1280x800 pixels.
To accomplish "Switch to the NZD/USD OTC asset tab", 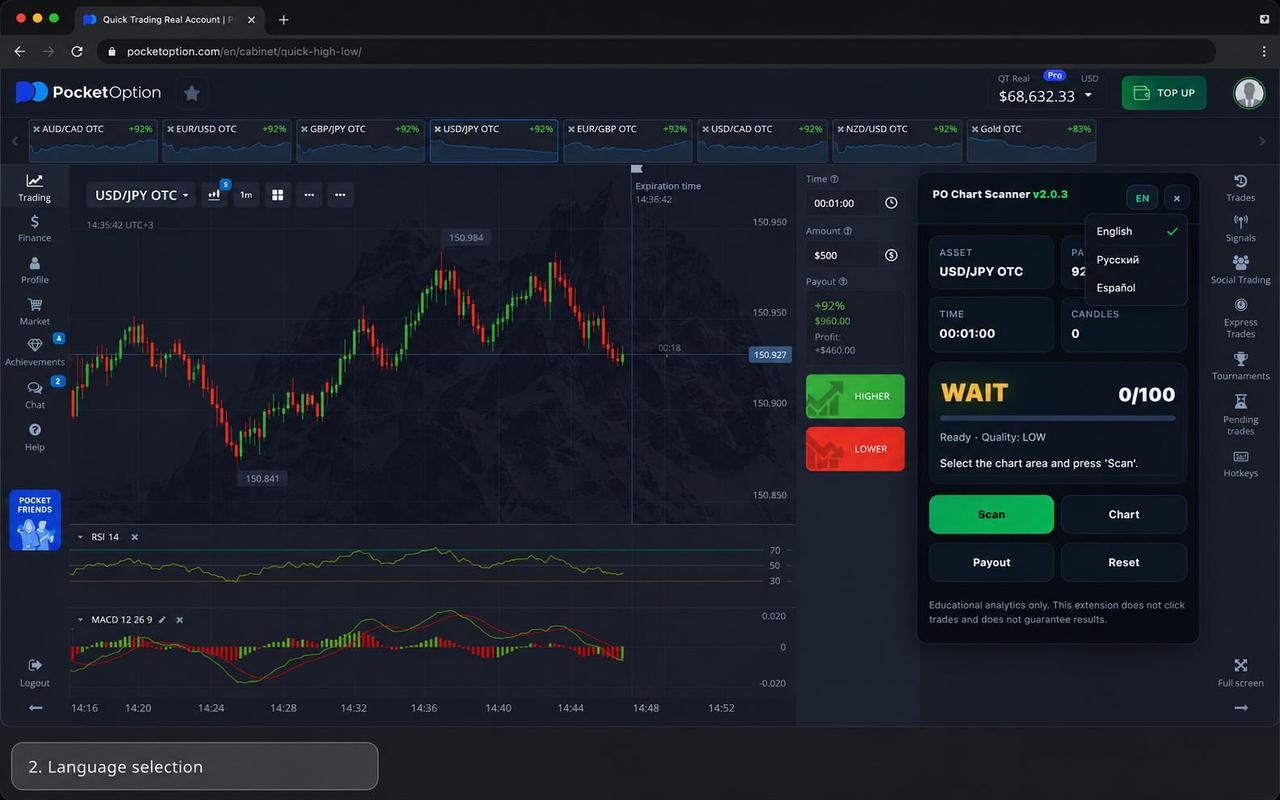I will 897,141.
